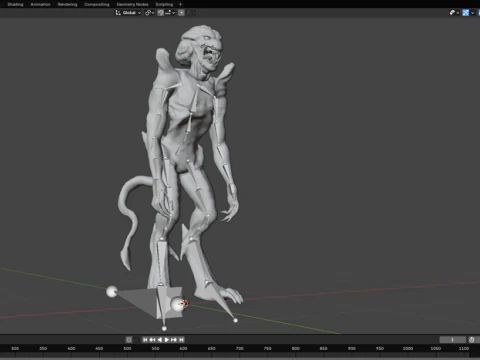Viewport: 480px width, 360px height.
Task: Jump to the previous keyframe
Action: (x=152, y=340)
